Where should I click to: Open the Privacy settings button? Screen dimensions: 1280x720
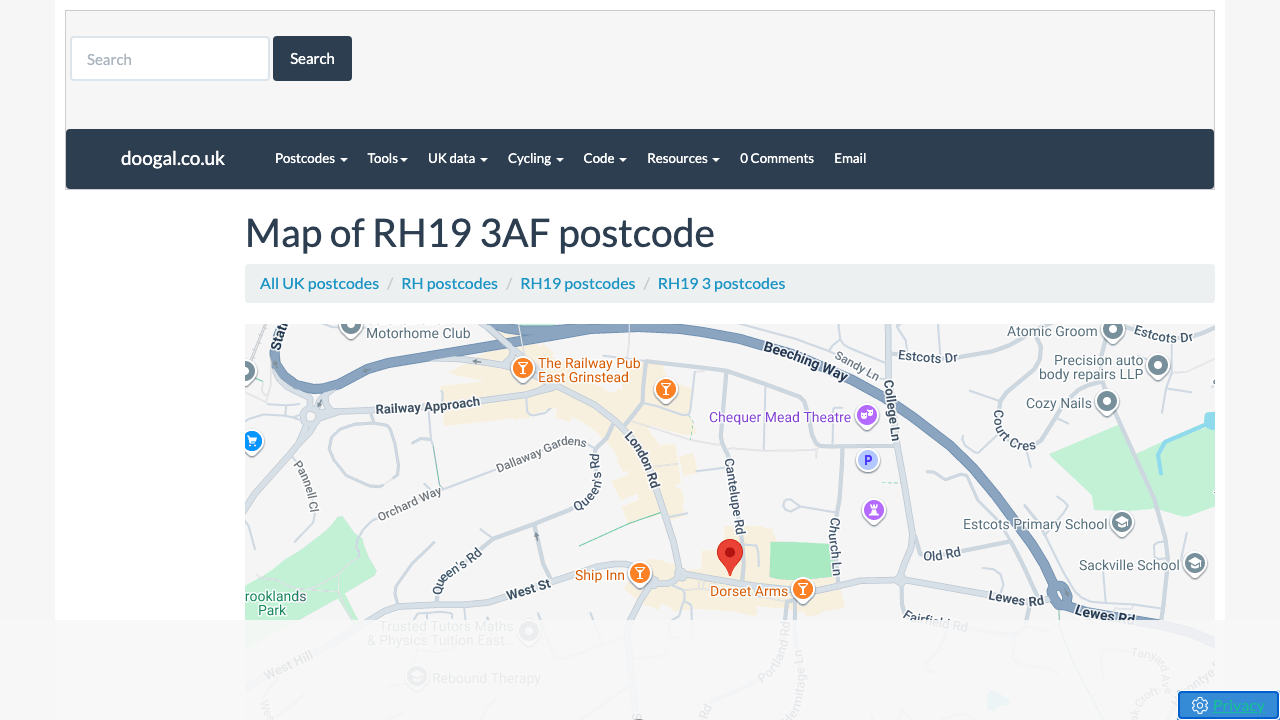click(1228, 705)
